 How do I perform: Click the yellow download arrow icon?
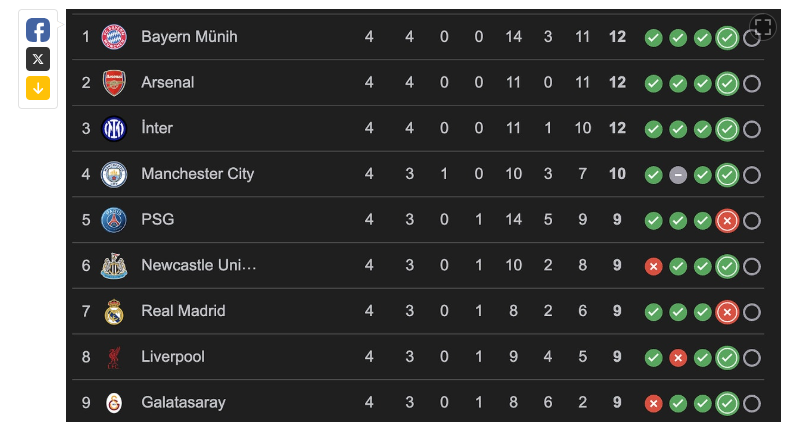(x=38, y=88)
